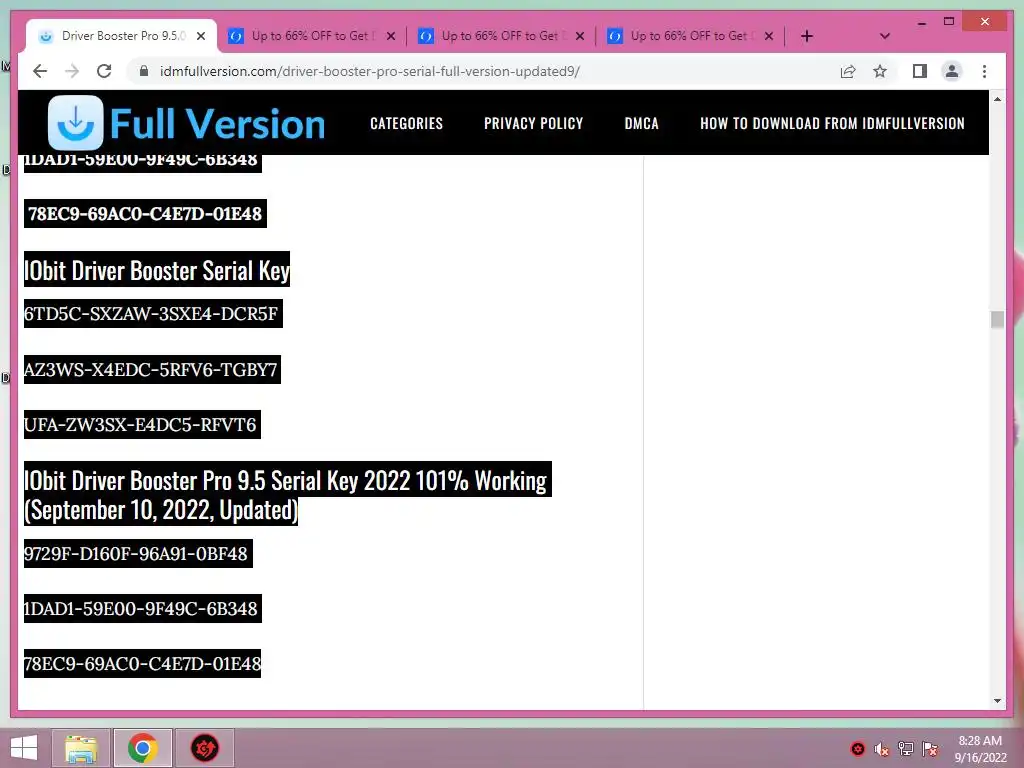
Task: Click serial key 6TD5C-SXZAW-3SXE4-DCR5F
Action: coord(153,313)
